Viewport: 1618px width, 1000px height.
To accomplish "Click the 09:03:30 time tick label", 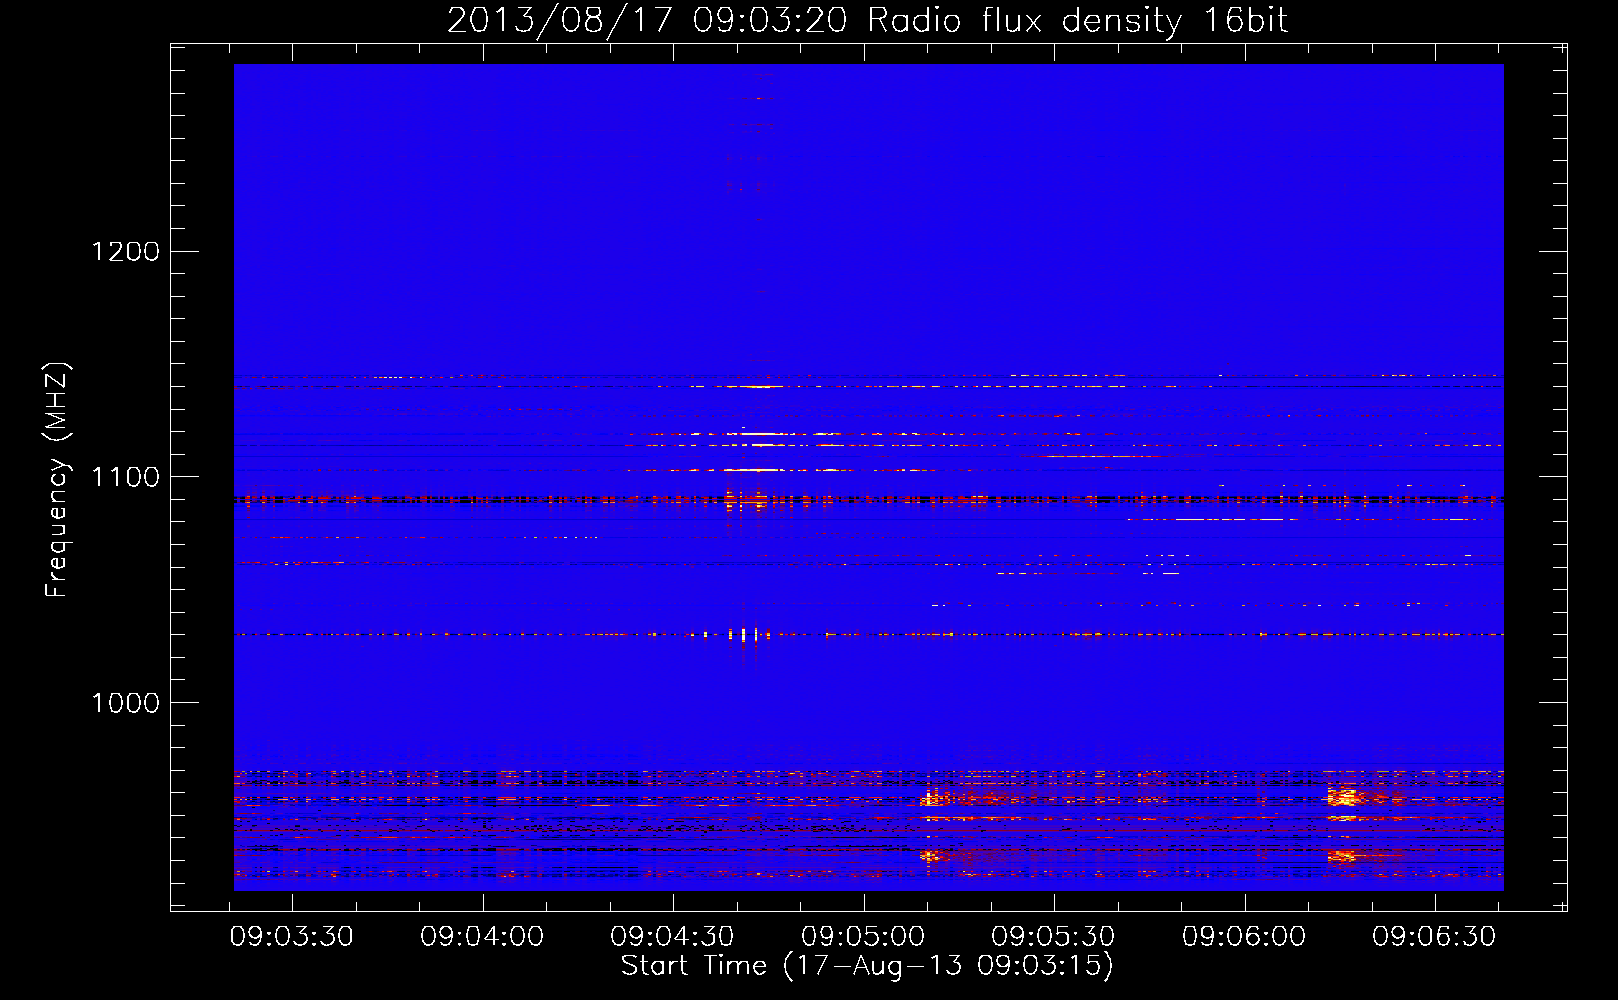I will click(292, 937).
